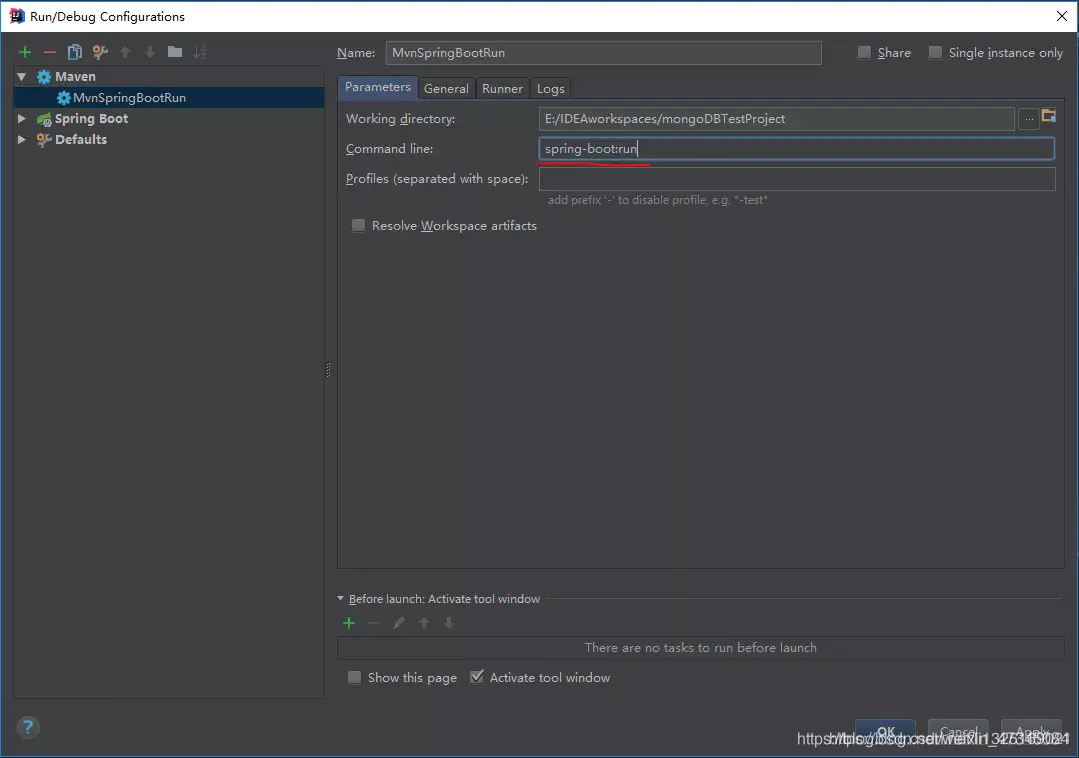Viewport: 1079px width, 758px height.
Task: Open the Runner tab
Action: pos(502,89)
